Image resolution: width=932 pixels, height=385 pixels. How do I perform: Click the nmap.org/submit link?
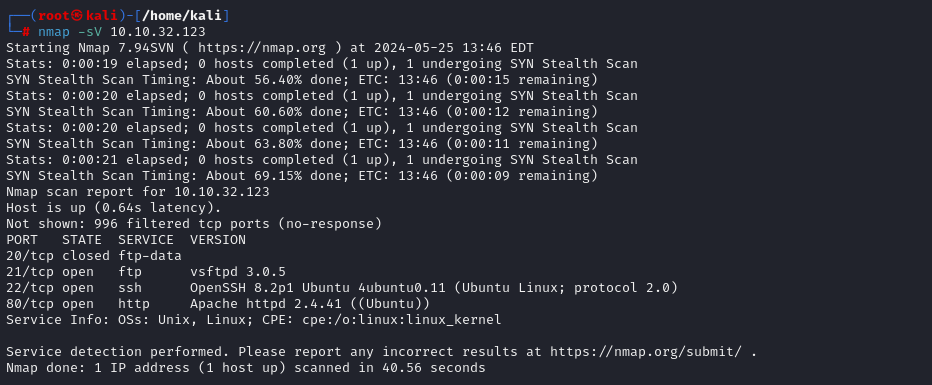646,352
